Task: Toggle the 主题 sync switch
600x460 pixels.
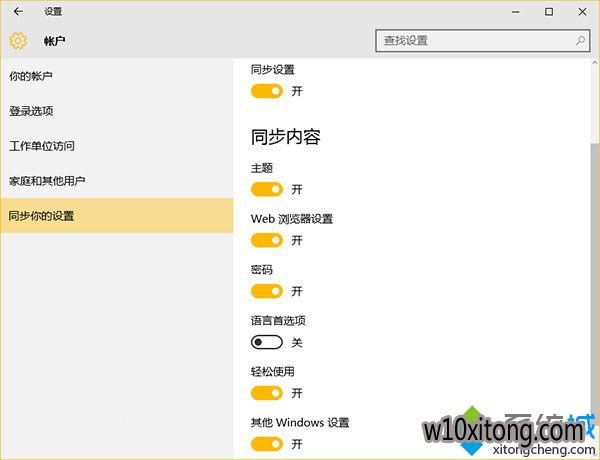Action: (x=267, y=189)
